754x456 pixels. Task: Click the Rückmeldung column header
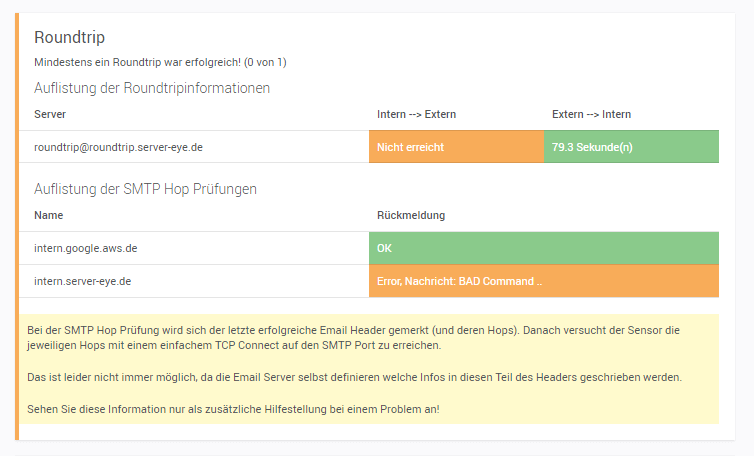(411, 215)
